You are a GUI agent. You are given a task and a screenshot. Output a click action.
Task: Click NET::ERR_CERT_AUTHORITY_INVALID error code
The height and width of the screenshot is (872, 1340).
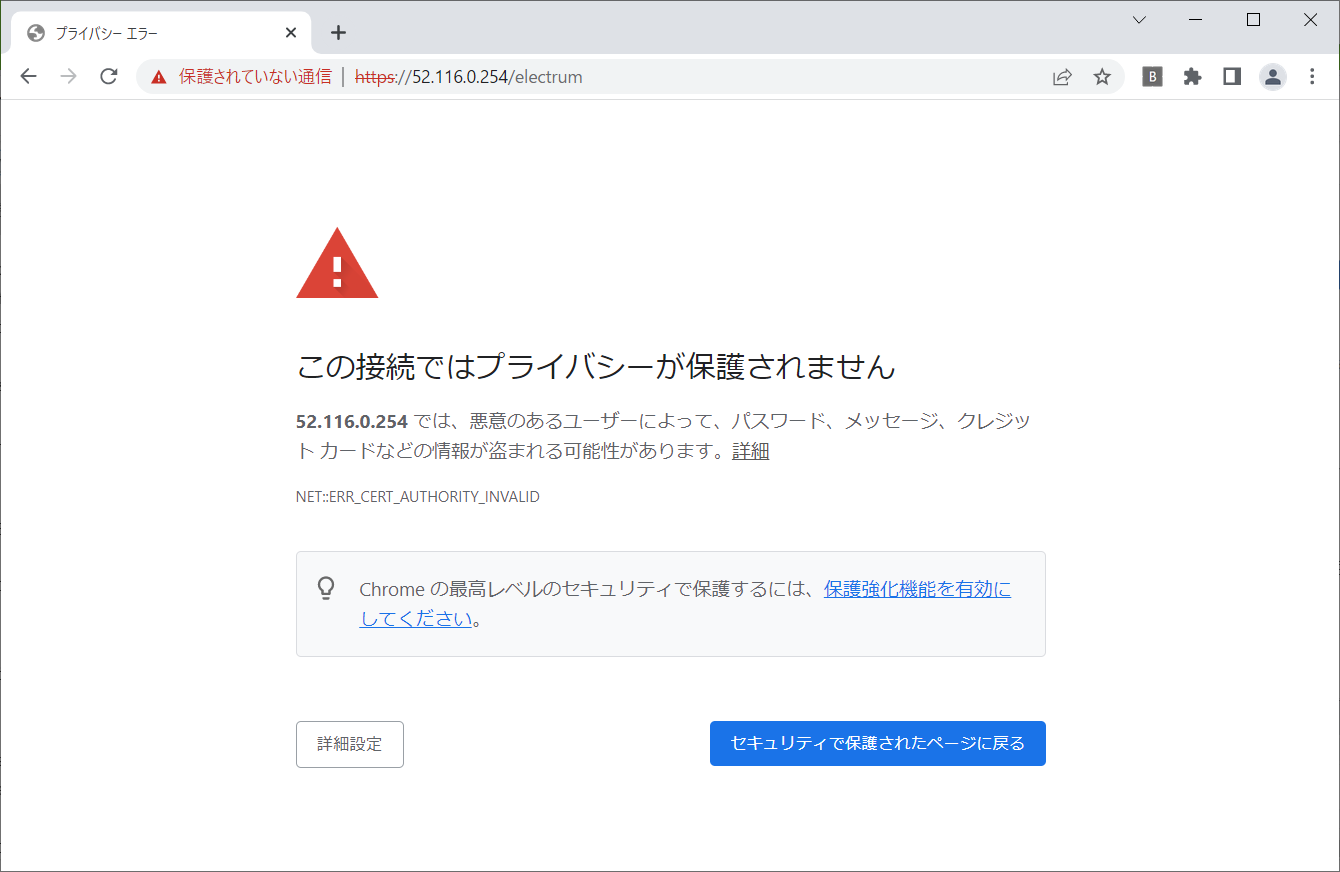pos(418,497)
